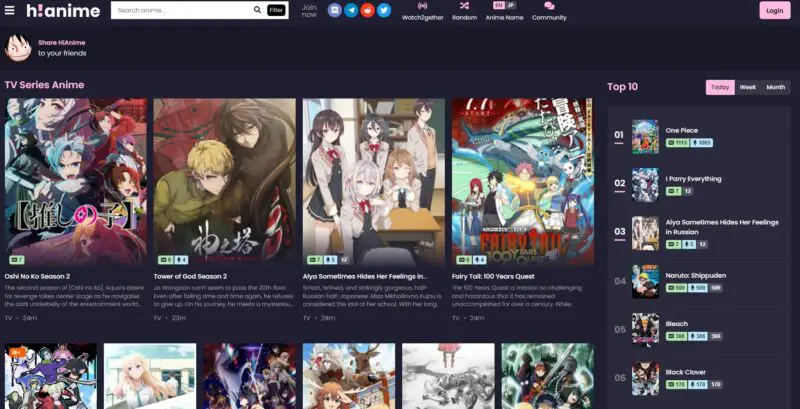Click the HiAnime logo

[x=62, y=10]
